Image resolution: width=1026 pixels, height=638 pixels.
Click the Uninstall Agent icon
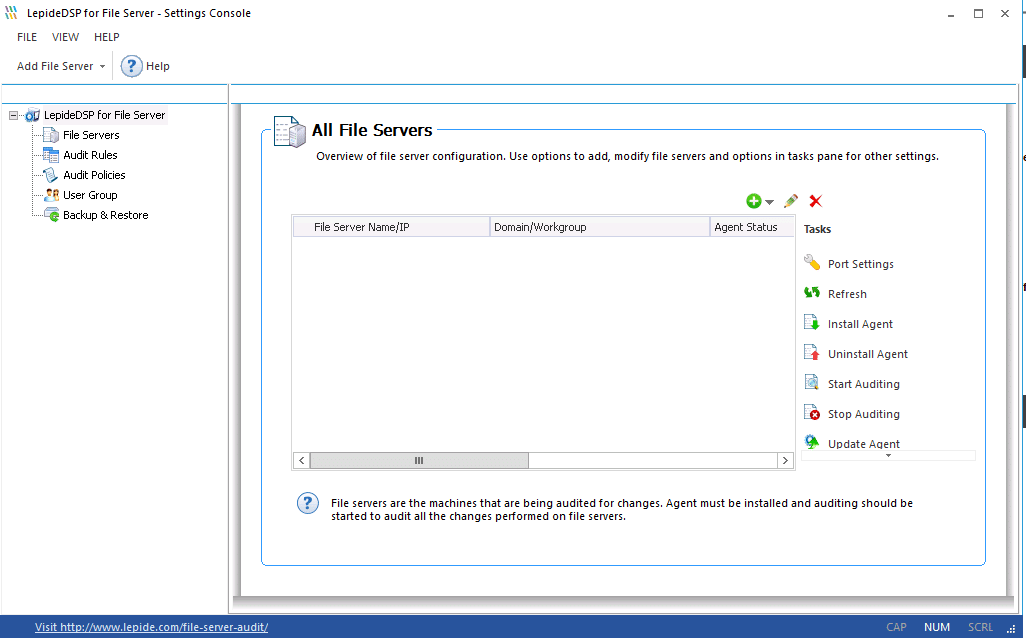[811, 352]
